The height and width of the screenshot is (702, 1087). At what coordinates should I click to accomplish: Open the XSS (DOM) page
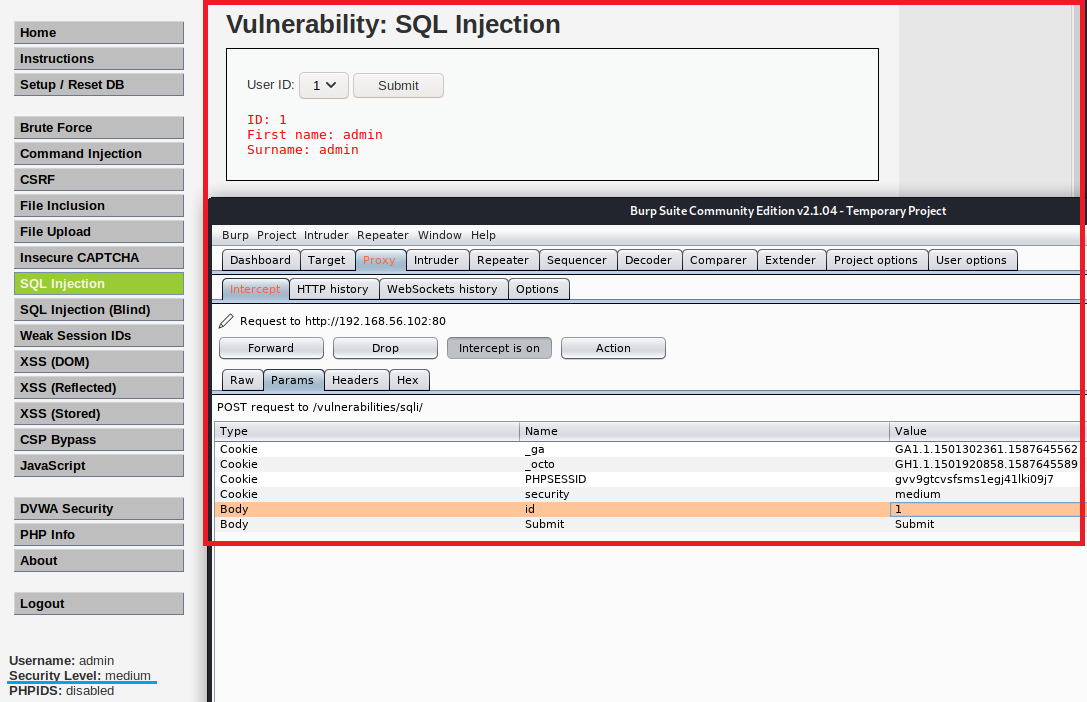point(98,361)
